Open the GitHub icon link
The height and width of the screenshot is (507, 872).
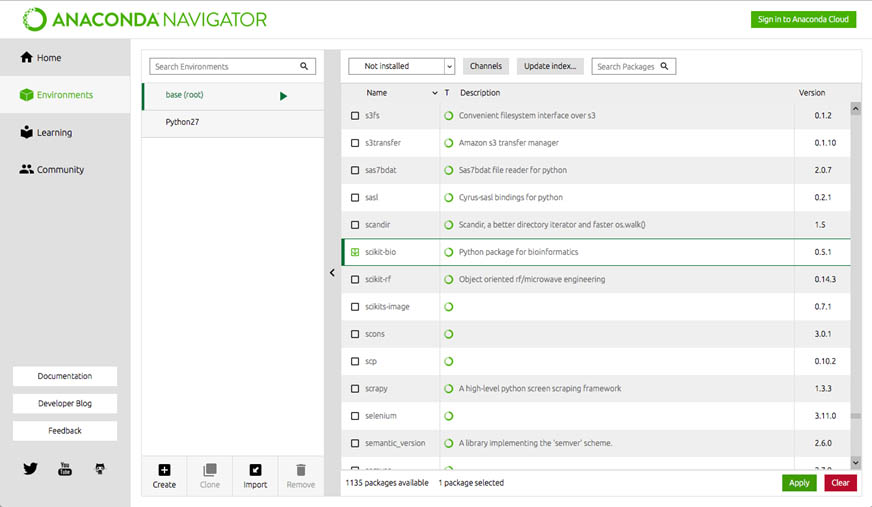pos(100,469)
